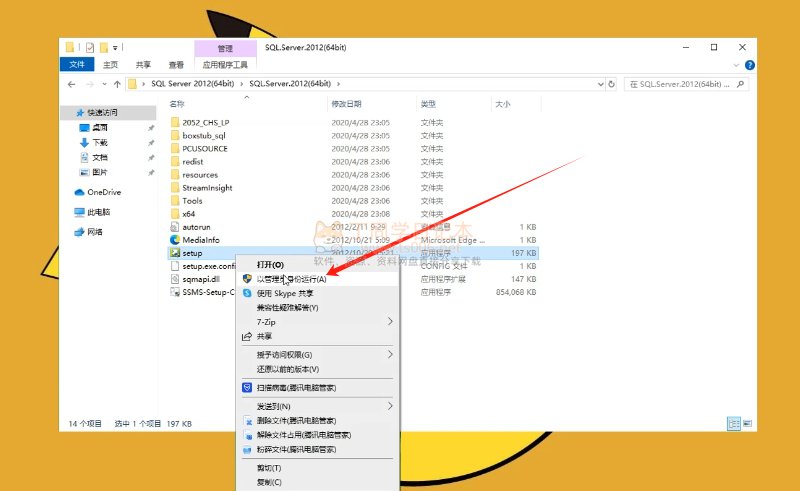800x491 pixels.
Task: Select the setup application icon
Action: 175,253
